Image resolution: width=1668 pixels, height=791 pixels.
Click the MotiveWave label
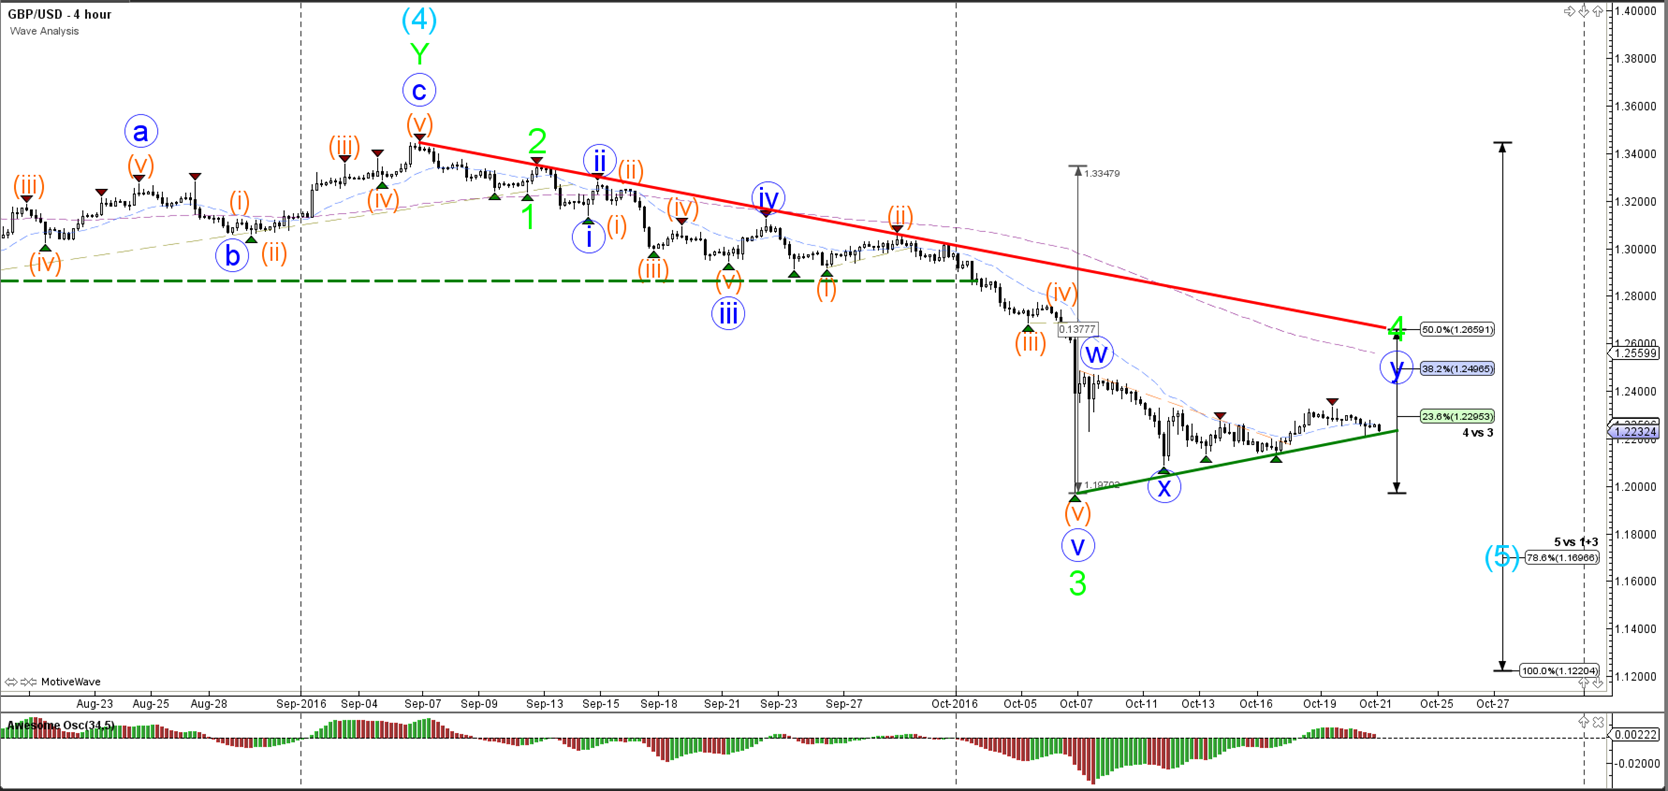pos(71,682)
